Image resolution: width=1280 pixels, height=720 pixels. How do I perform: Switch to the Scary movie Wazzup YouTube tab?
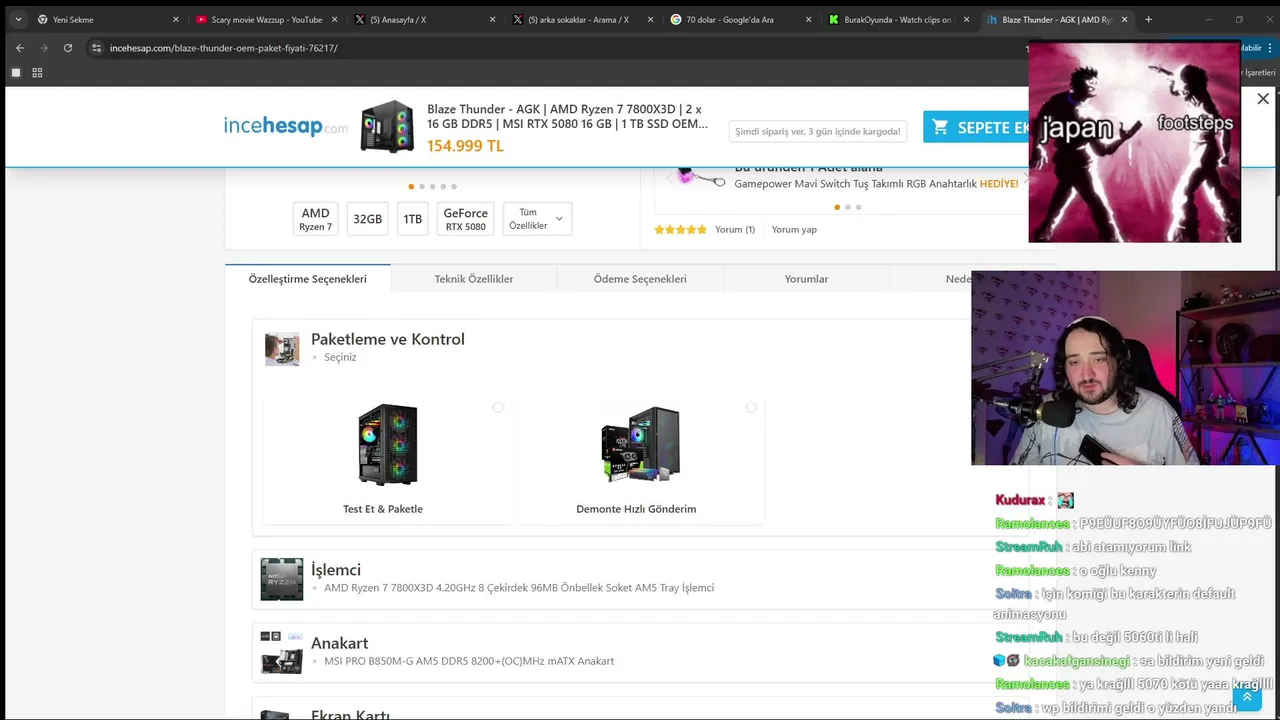pos(266,19)
